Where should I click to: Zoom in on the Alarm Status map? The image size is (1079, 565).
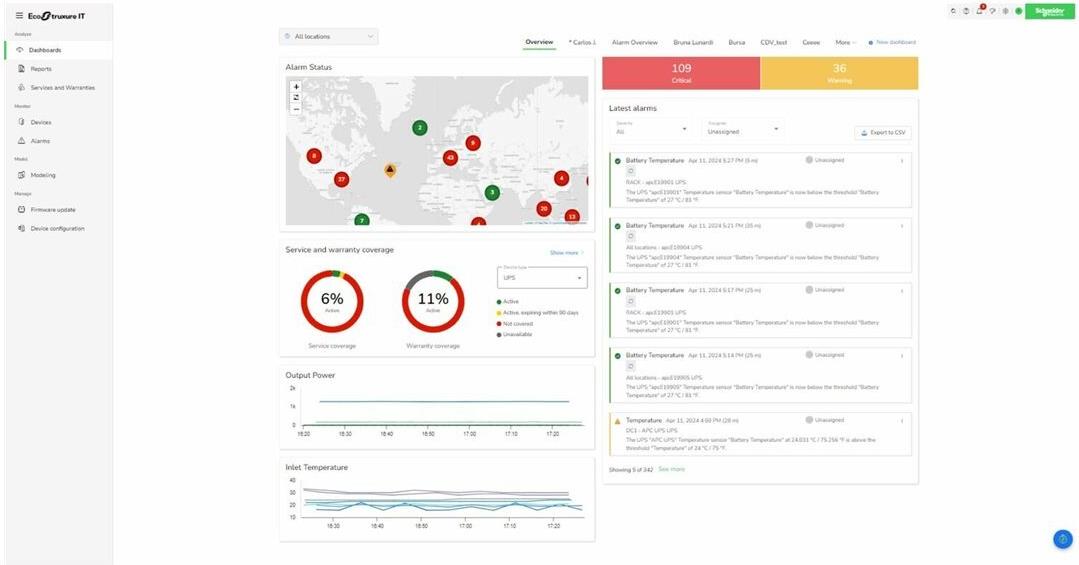click(296, 87)
